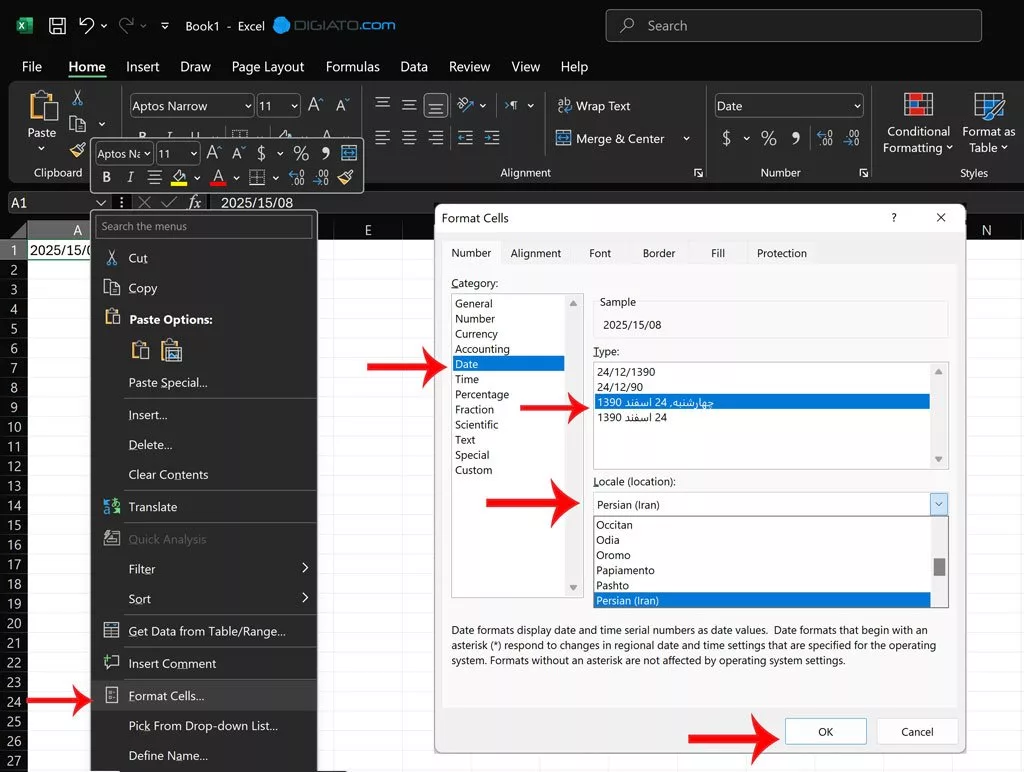
Task: Select the 24/12/1390 date type
Action: [x=762, y=372]
